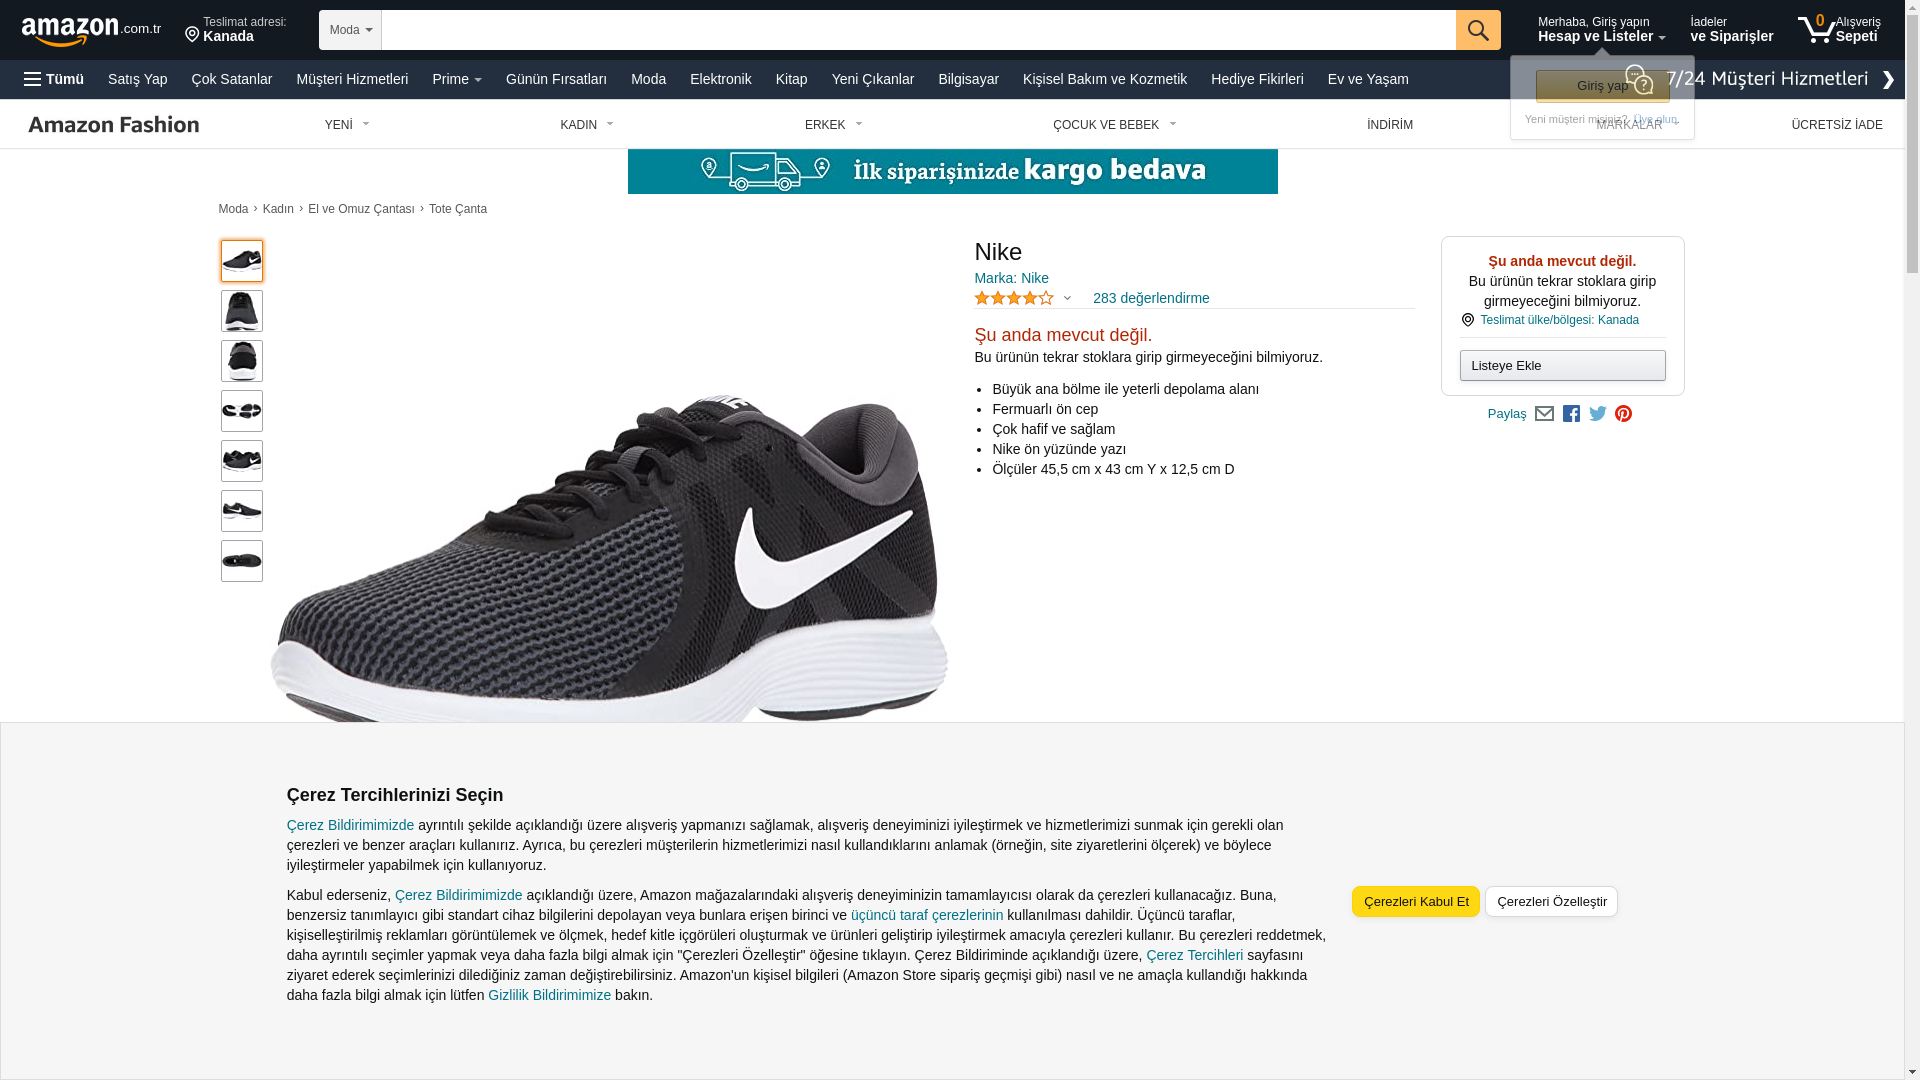Select the second shoe thumbnail image

click(x=242, y=311)
